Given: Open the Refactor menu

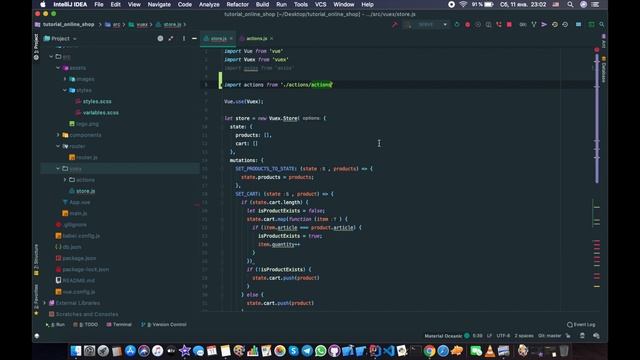Looking at the screenshot, I should pyautogui.click(x=238, y=4).
